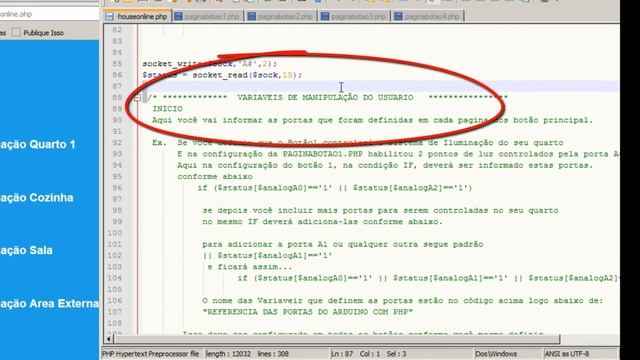Click the lines : 308 status entry
Viewport: 640px width, 360px height.
[x=273, y=354]
